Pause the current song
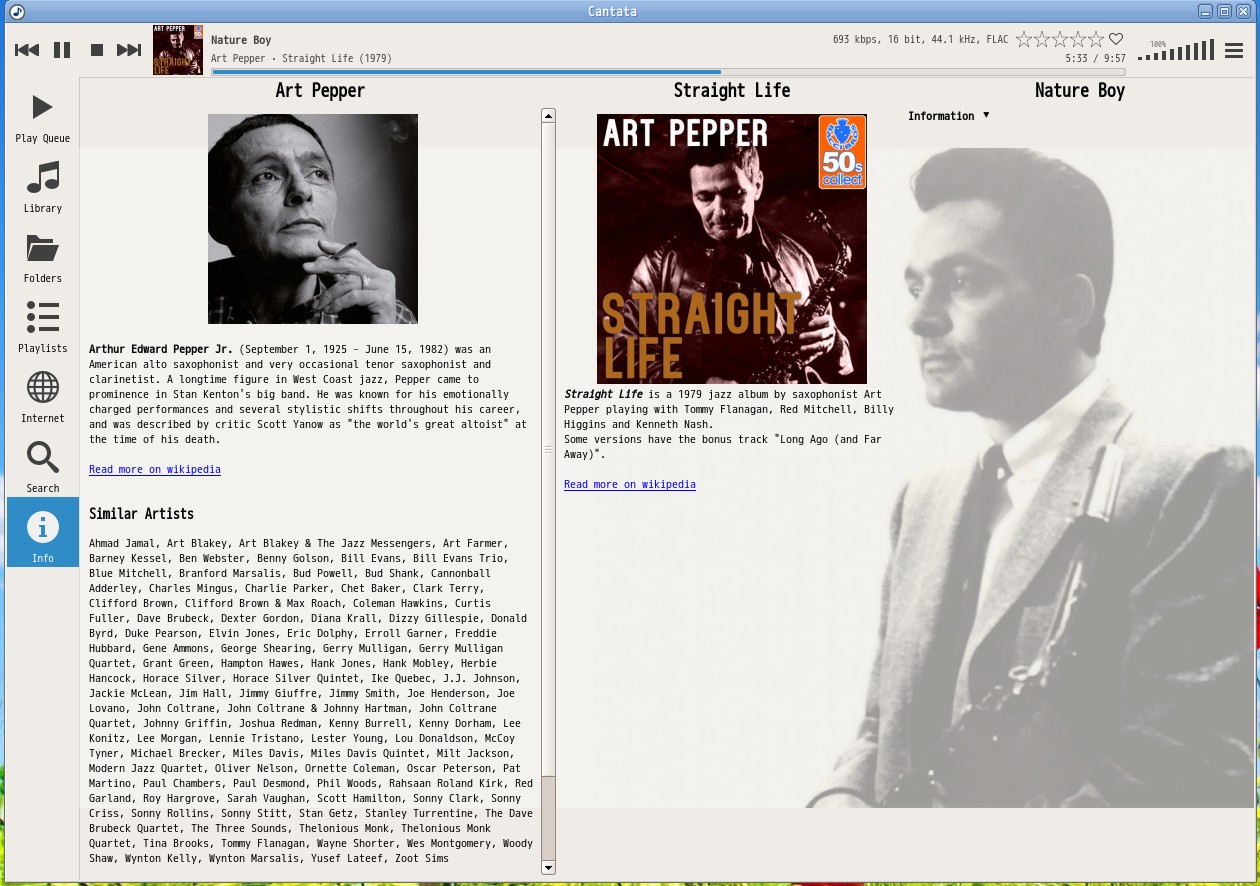Viewport: 1260px width, 886px height. [62, 50]
